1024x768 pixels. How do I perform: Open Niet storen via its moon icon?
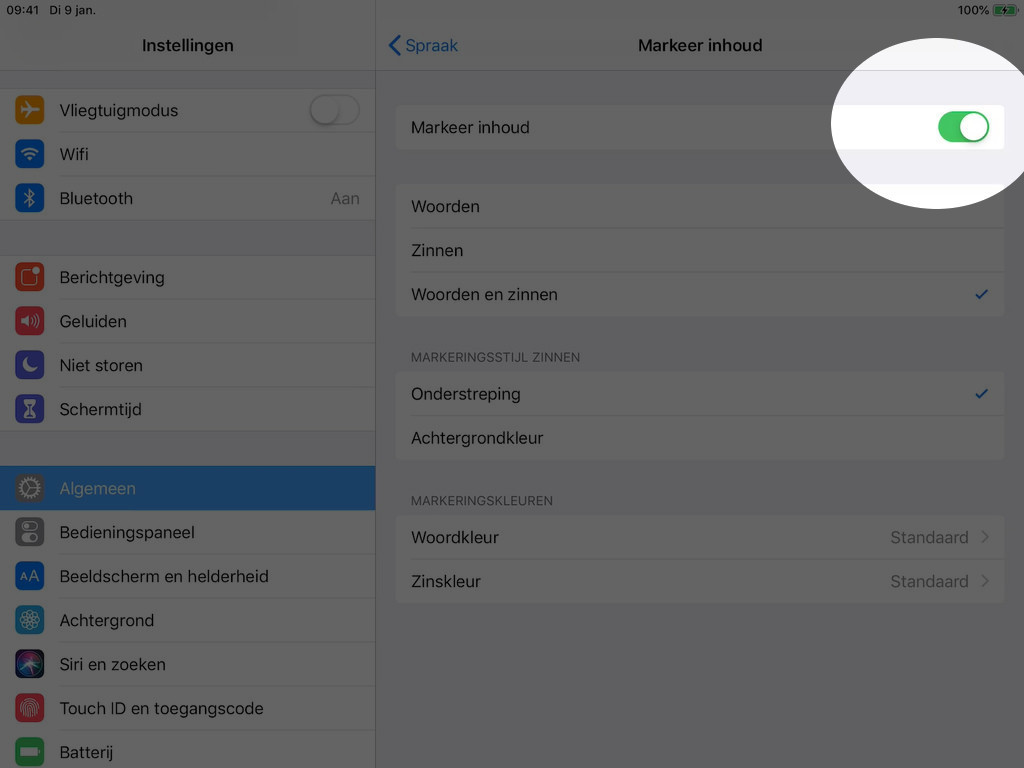pyautogui.click(x=29, y=365)
